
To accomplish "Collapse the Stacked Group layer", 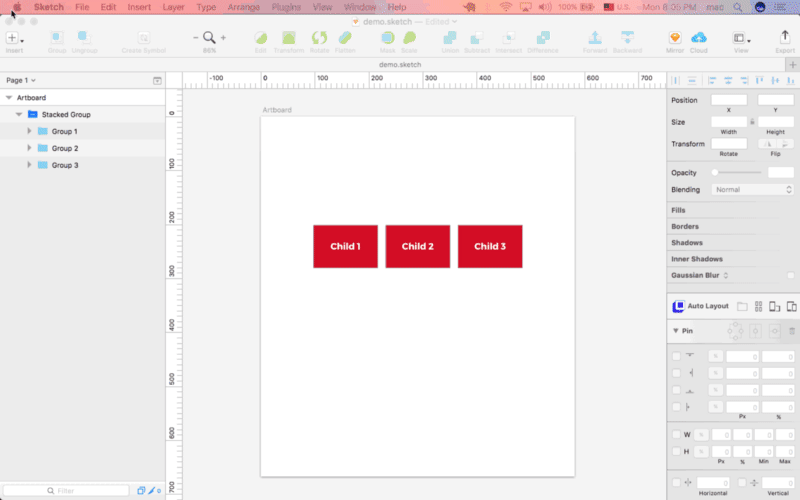I will (x=19, y=114).
